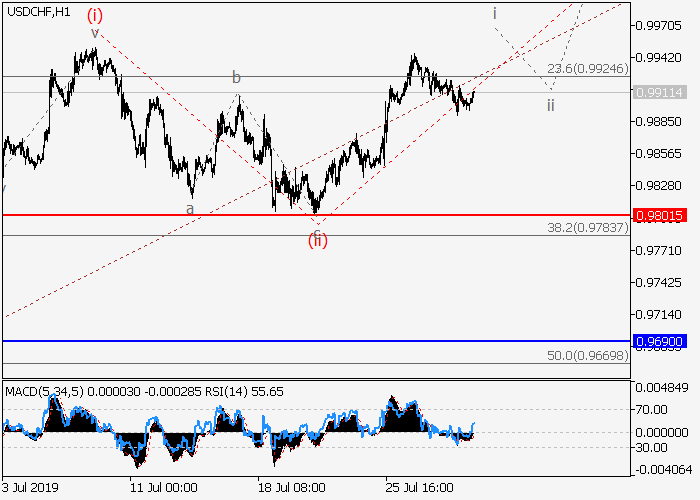Click the 3 Jul 2019 date marker
The image size is (700, 500).
31,489
